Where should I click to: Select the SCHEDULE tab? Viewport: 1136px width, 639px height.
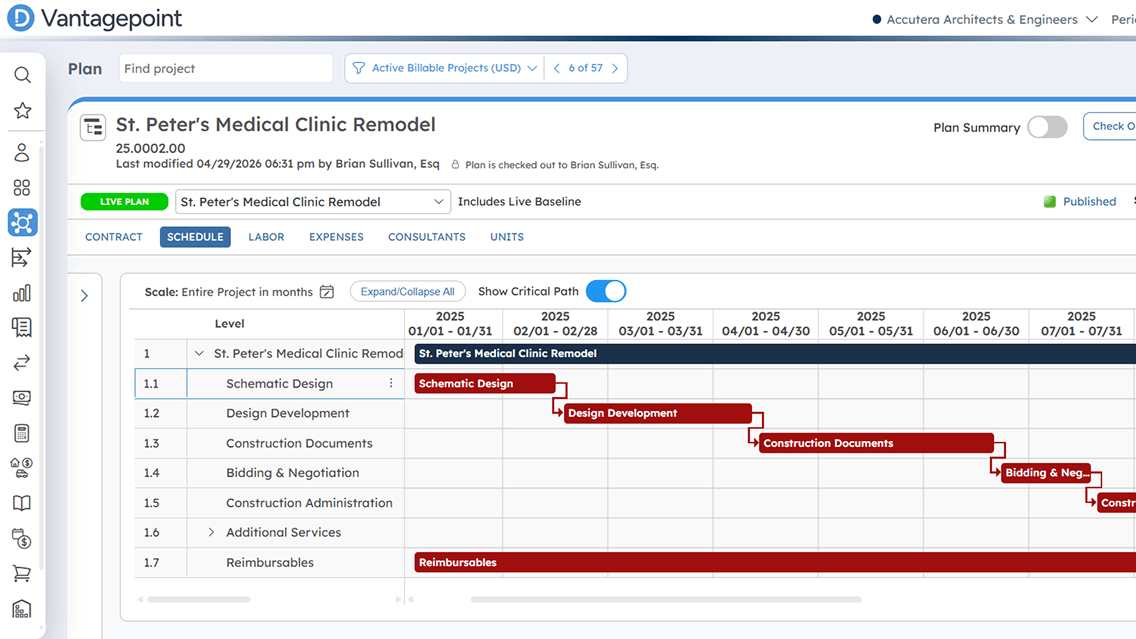tap(195, 237)
